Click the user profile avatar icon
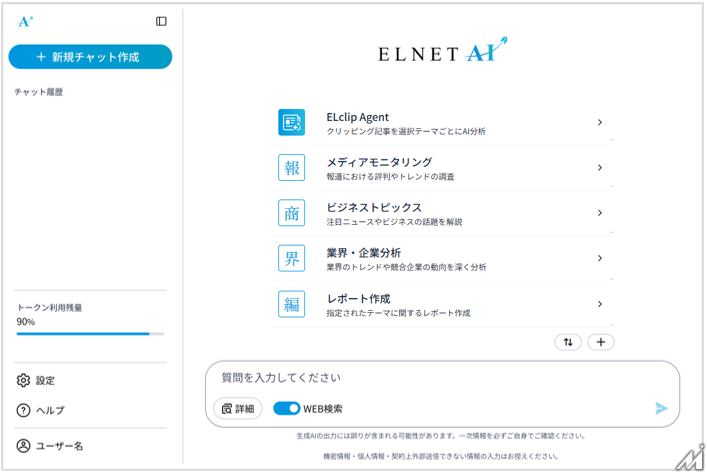 point(23,446)
